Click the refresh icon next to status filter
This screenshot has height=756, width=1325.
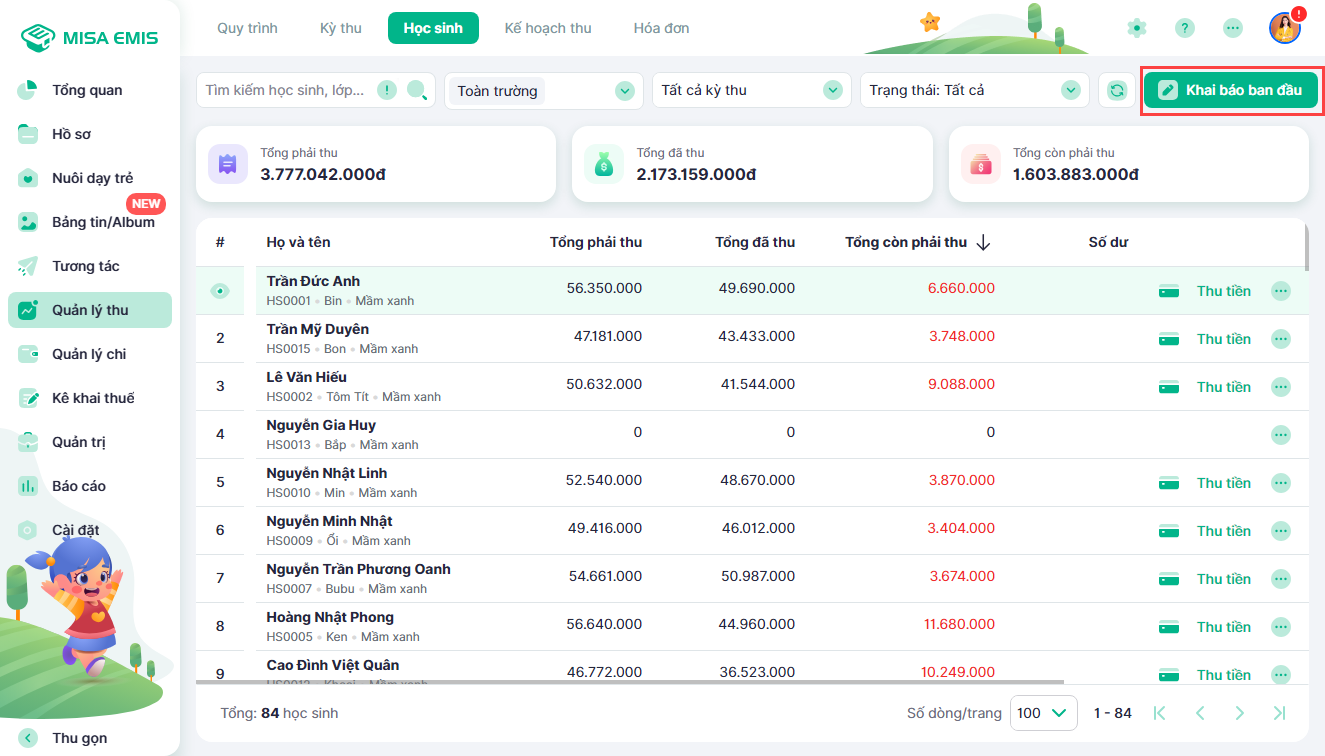coord(1117,91)
